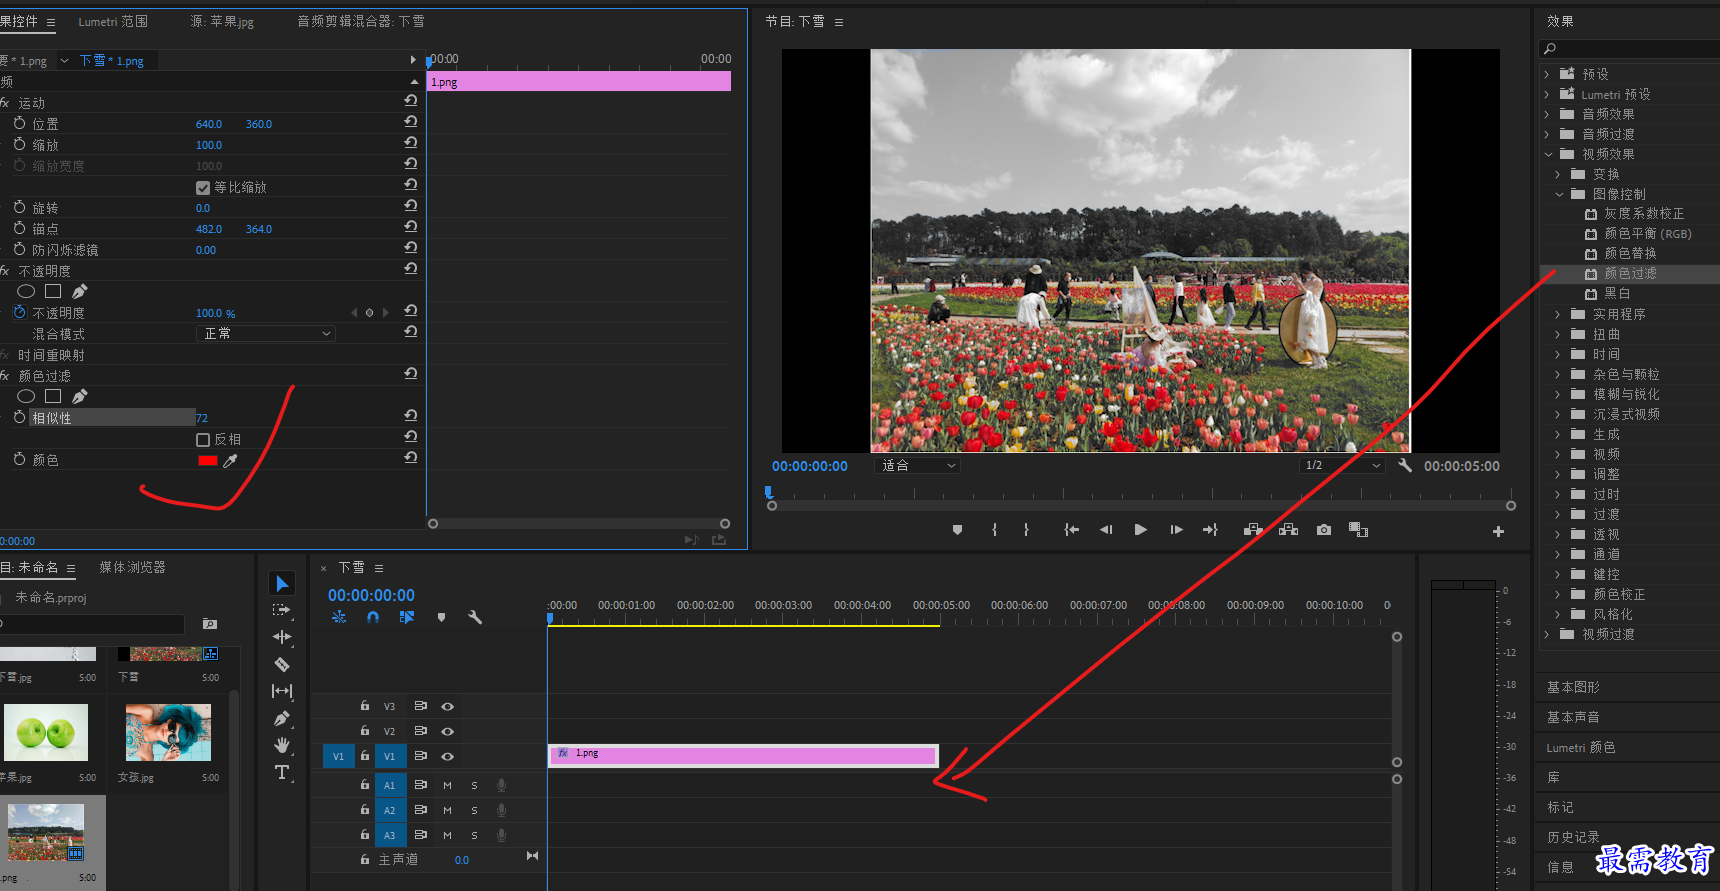Select the Track Select Forward tool
Screen dimensions: 1720x891
tap(282, 610)
